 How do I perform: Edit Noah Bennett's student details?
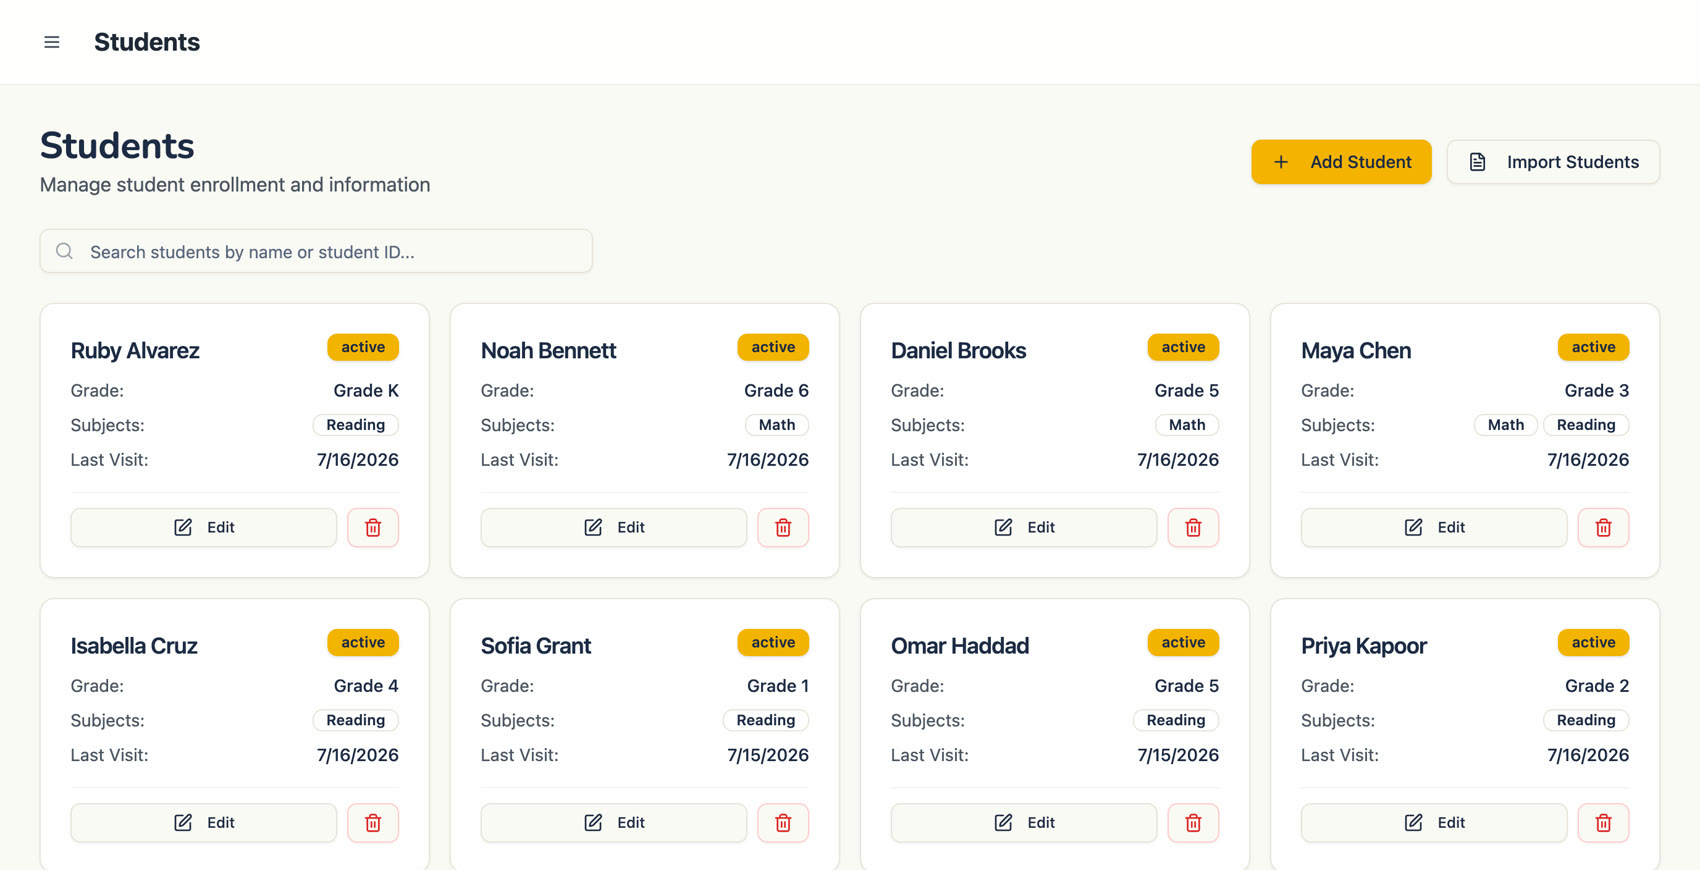coord(614,527)
